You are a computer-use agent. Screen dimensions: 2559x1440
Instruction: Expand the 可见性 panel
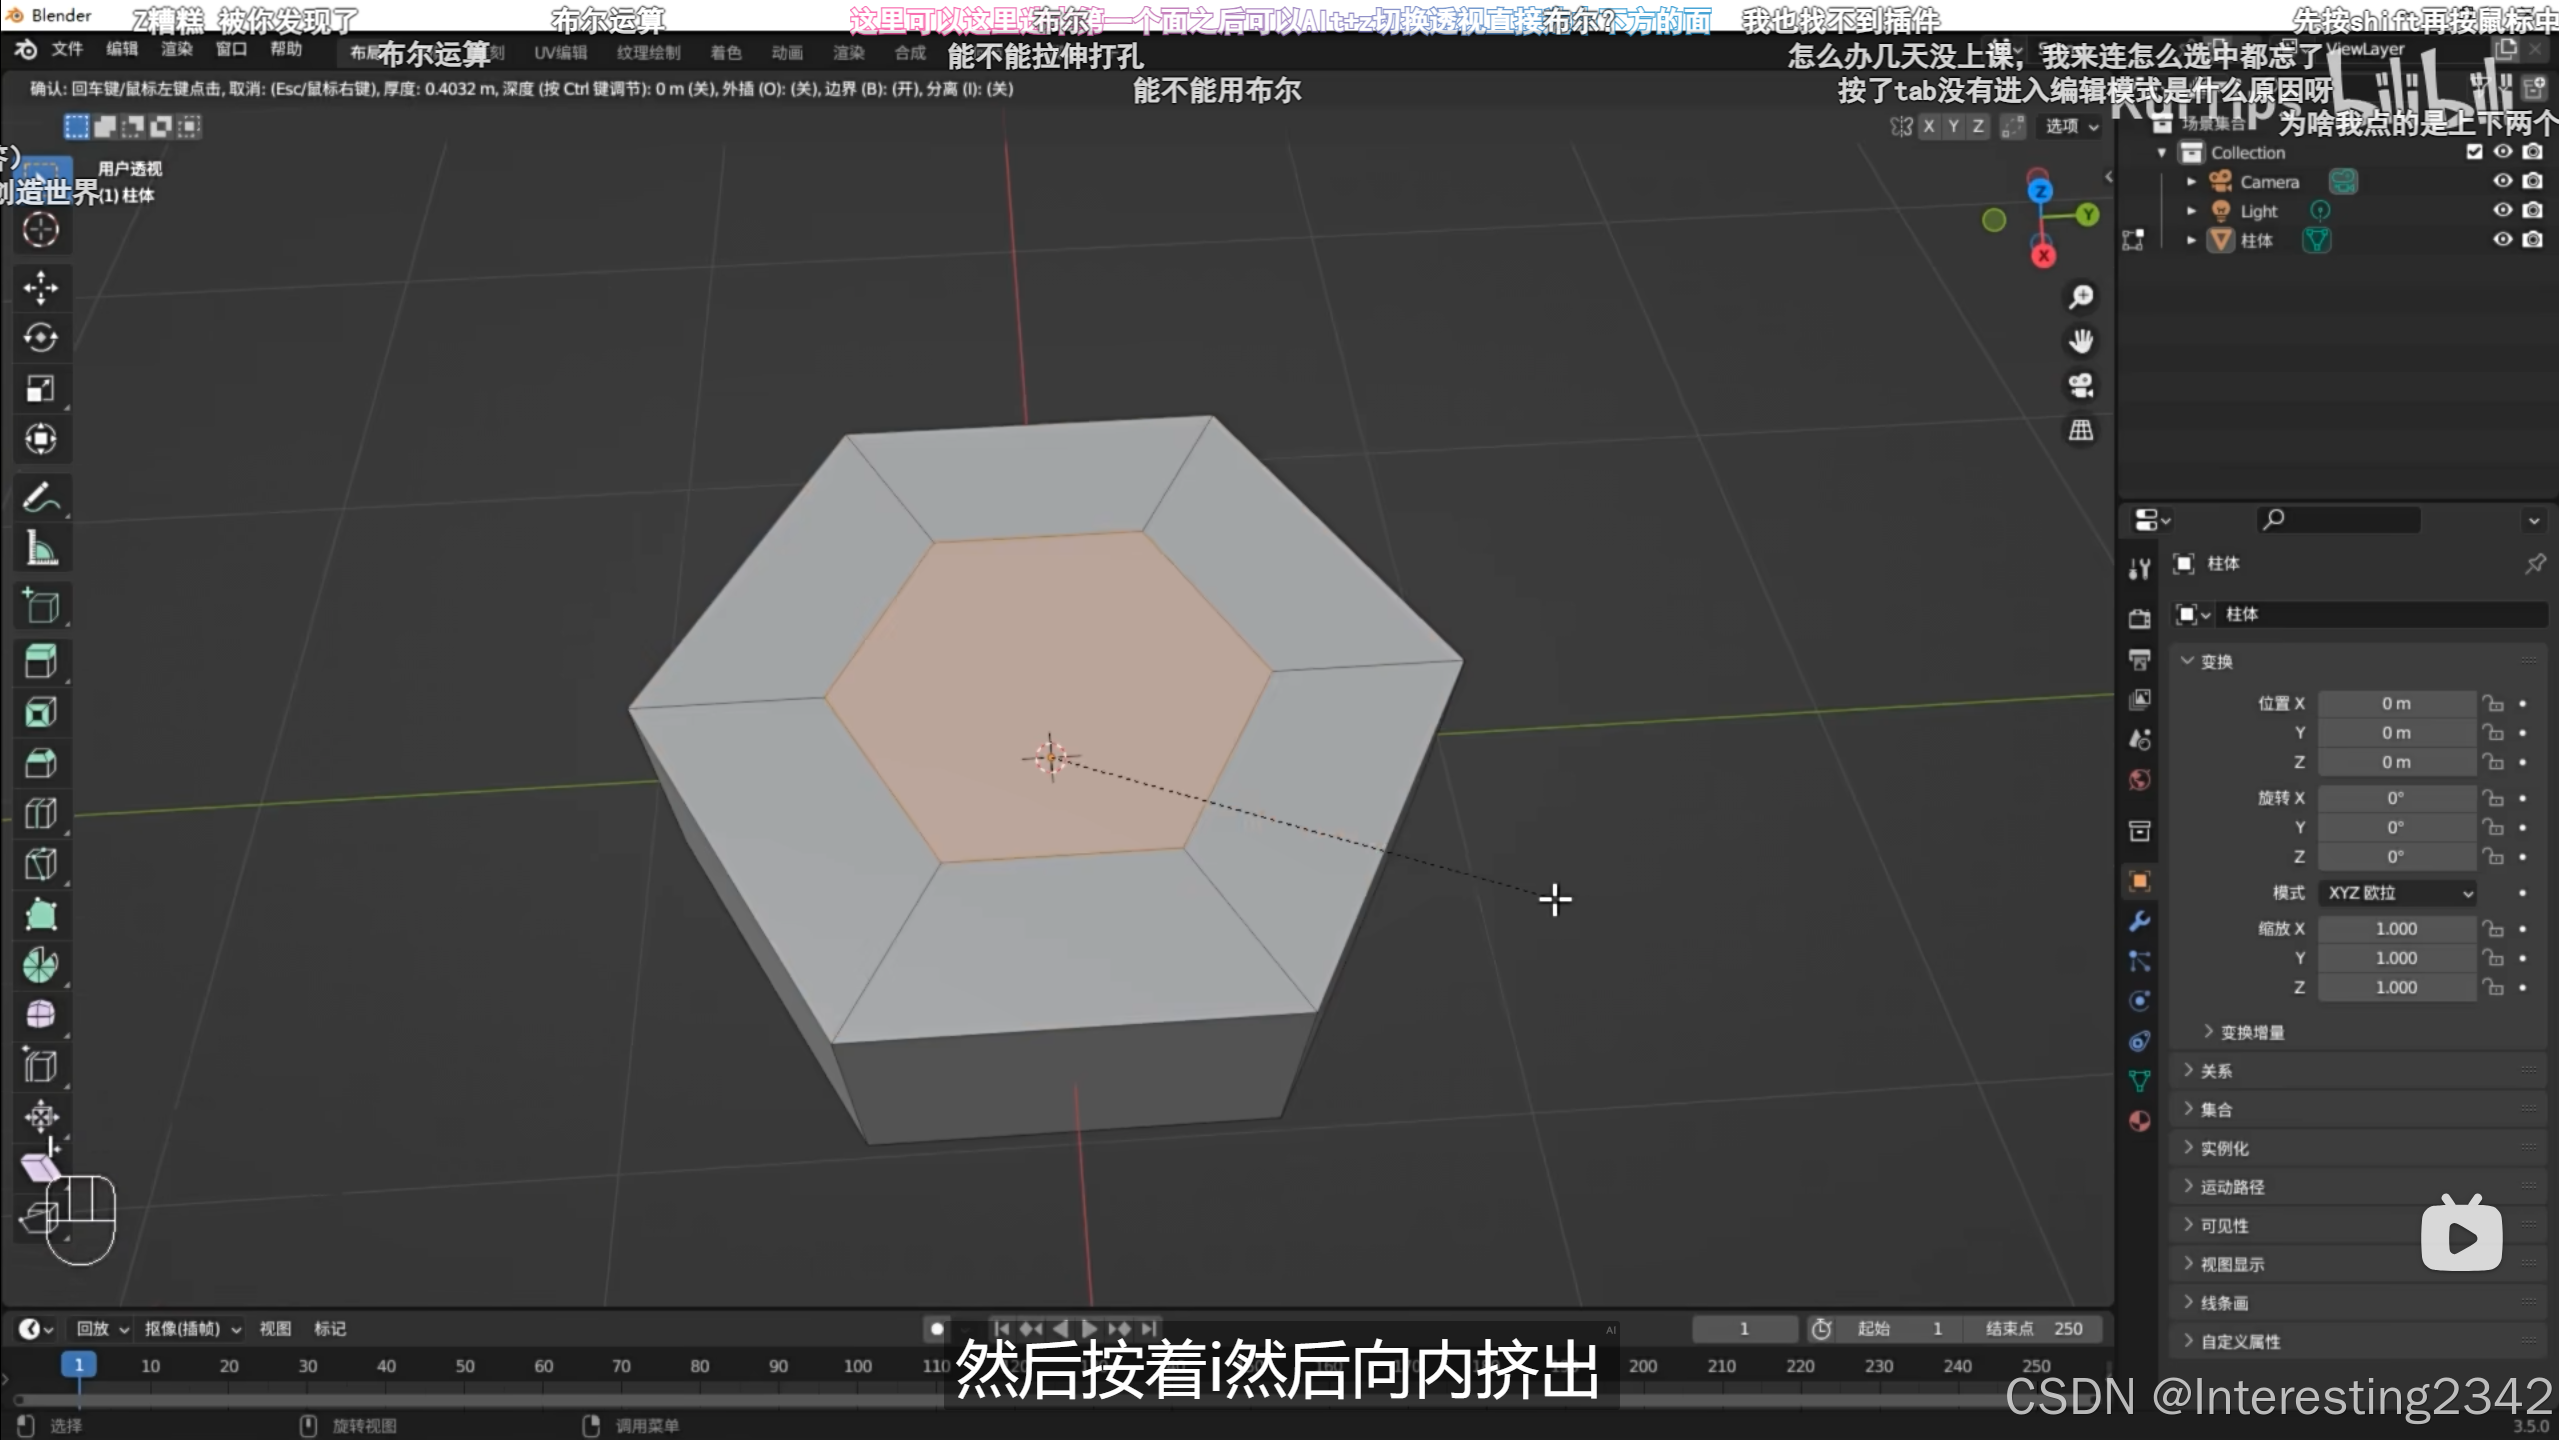2224,1226
